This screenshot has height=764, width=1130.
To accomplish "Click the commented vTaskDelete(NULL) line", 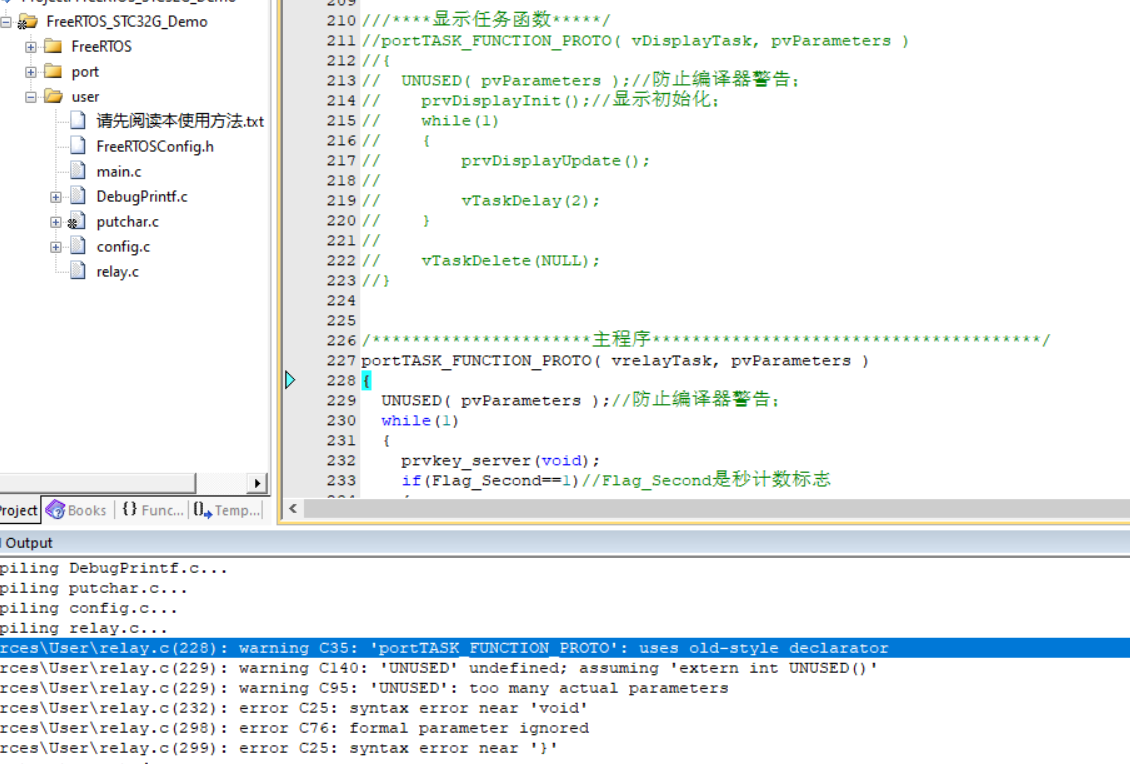I will tap(481, 260).
